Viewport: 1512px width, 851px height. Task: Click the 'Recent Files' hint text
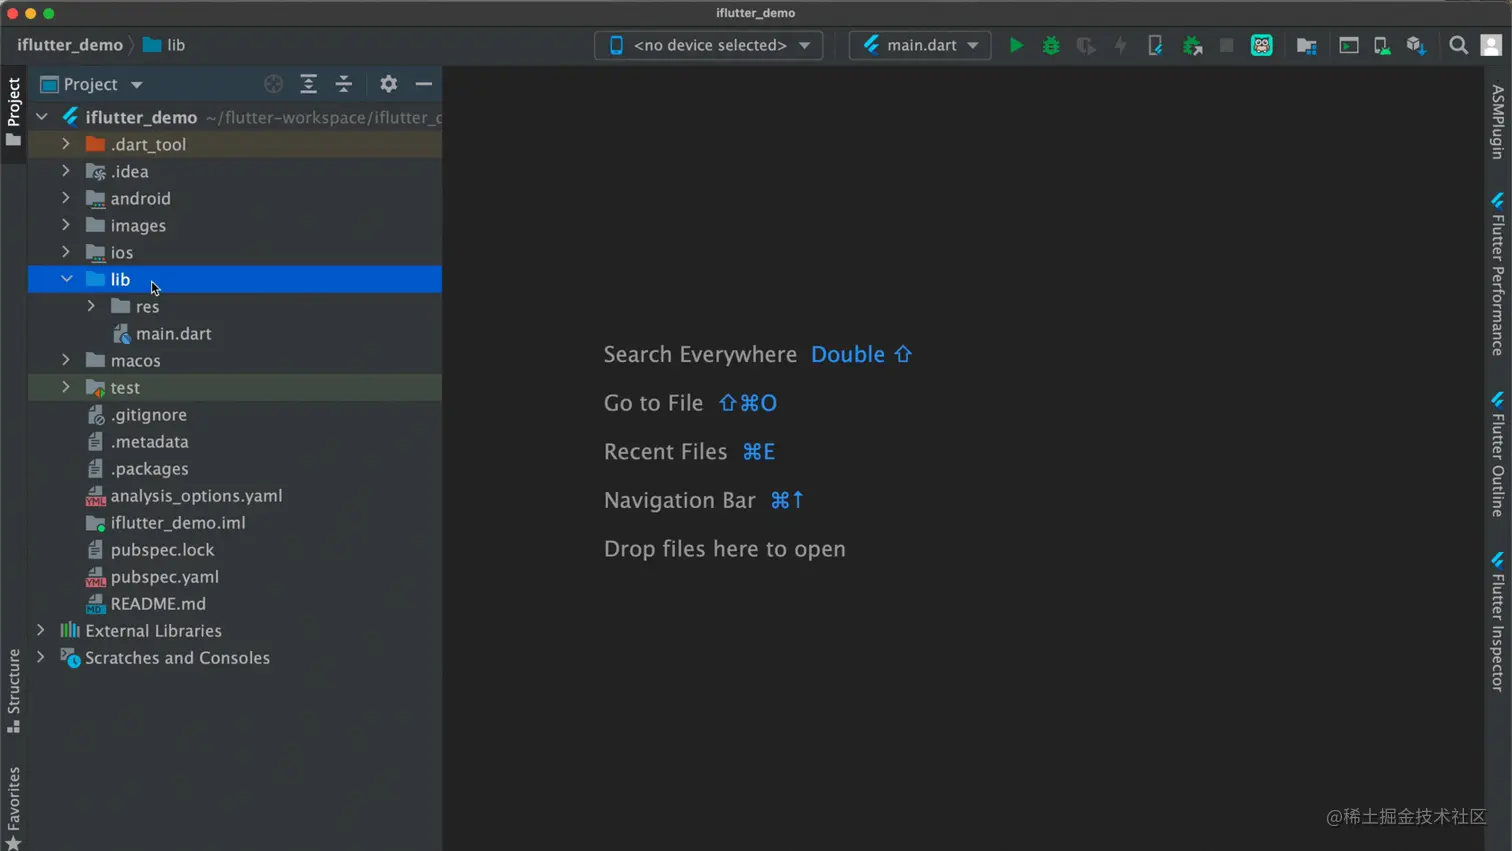point(665,452)
